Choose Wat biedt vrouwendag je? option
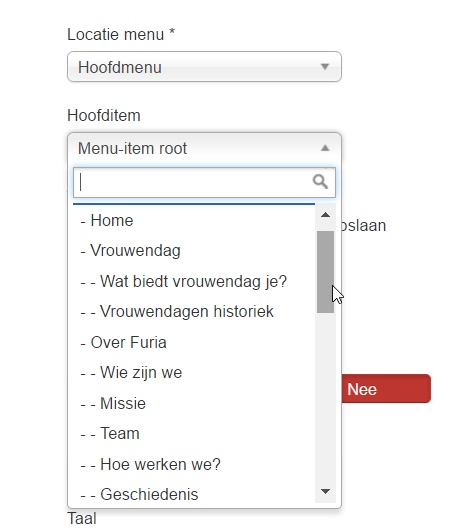460x530 pixels. [194, 281]
